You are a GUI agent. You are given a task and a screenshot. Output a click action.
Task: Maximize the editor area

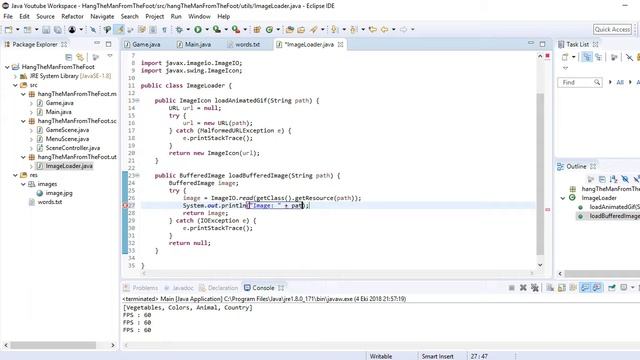pos(542,44)
